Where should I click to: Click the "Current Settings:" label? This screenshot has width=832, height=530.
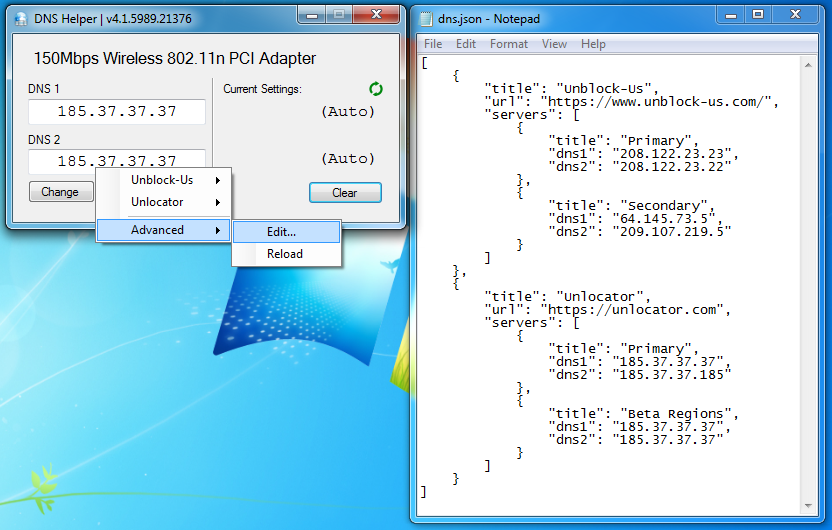point(262,89)
